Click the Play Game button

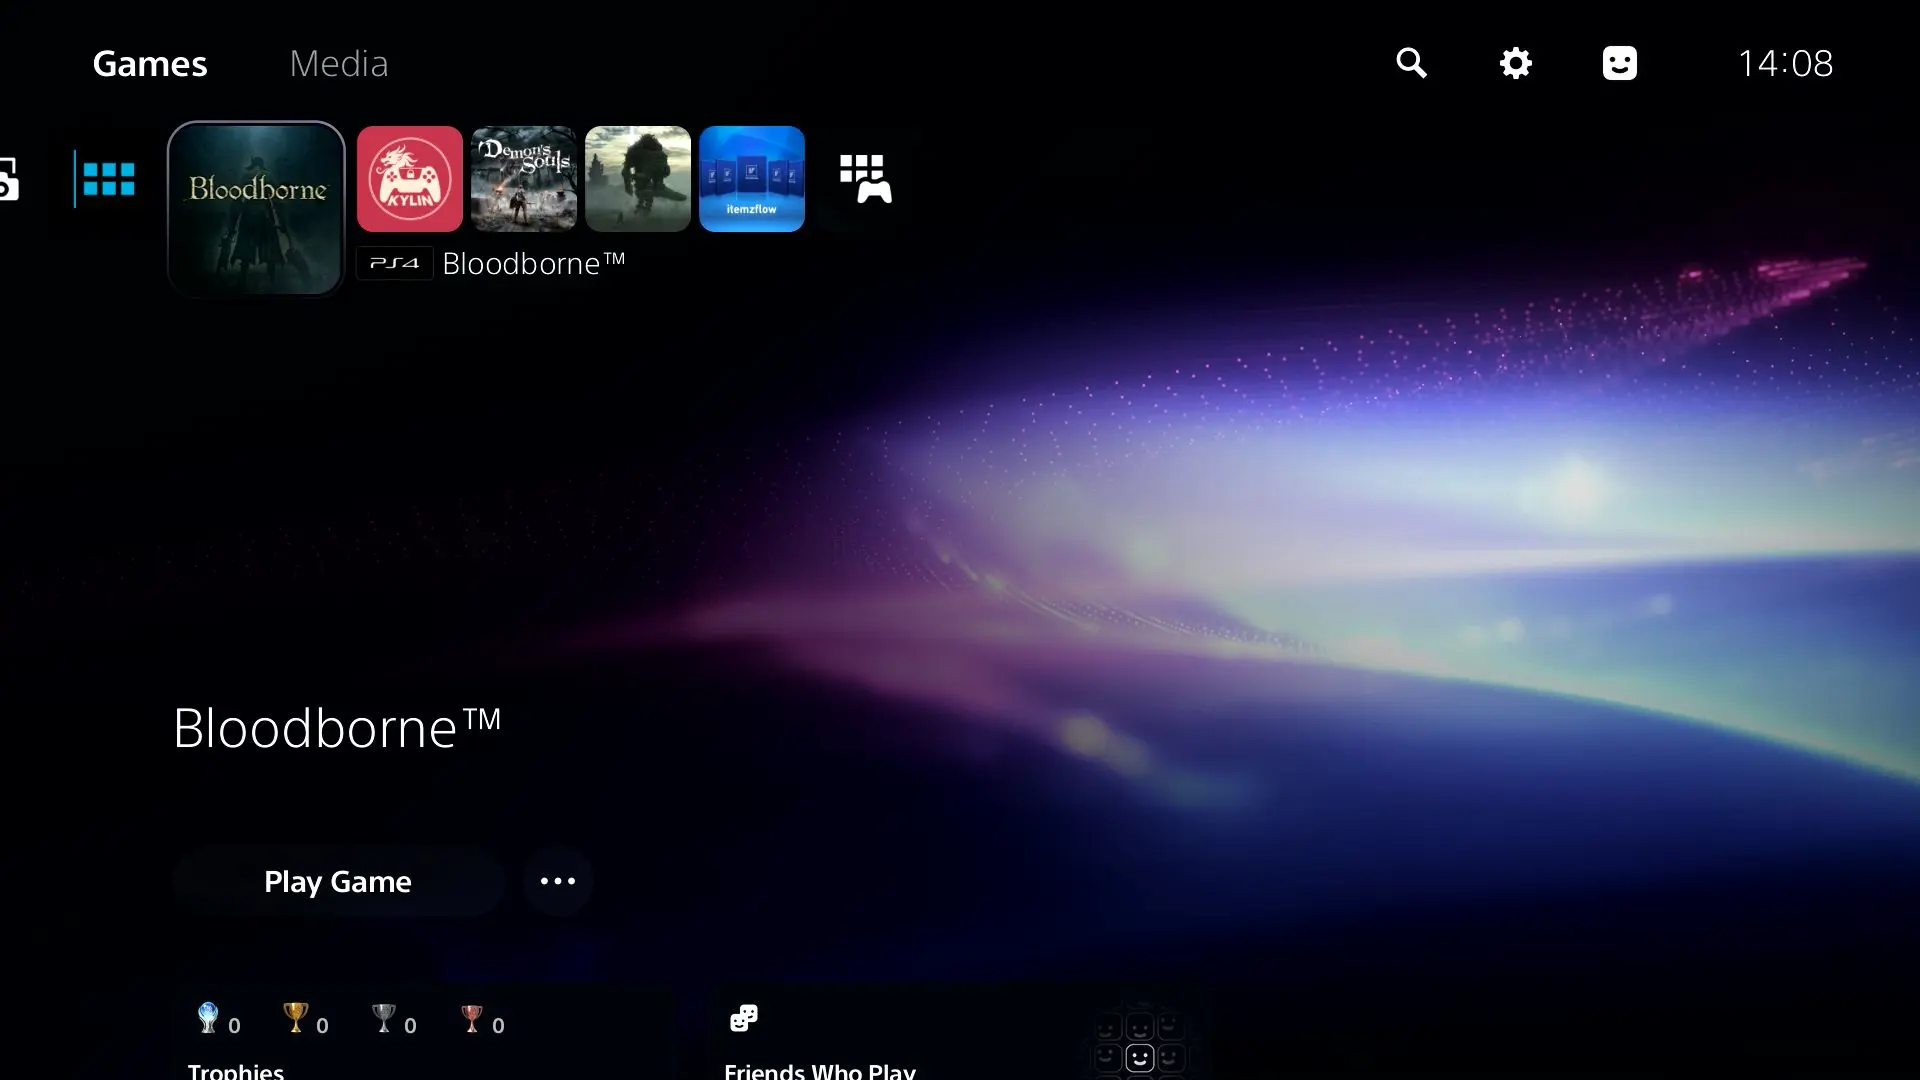coord(338,881)
